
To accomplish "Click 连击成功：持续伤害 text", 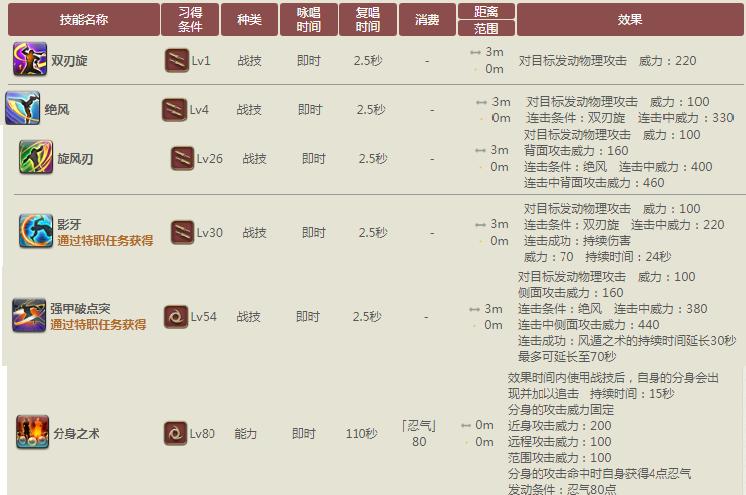I will 577,241.
